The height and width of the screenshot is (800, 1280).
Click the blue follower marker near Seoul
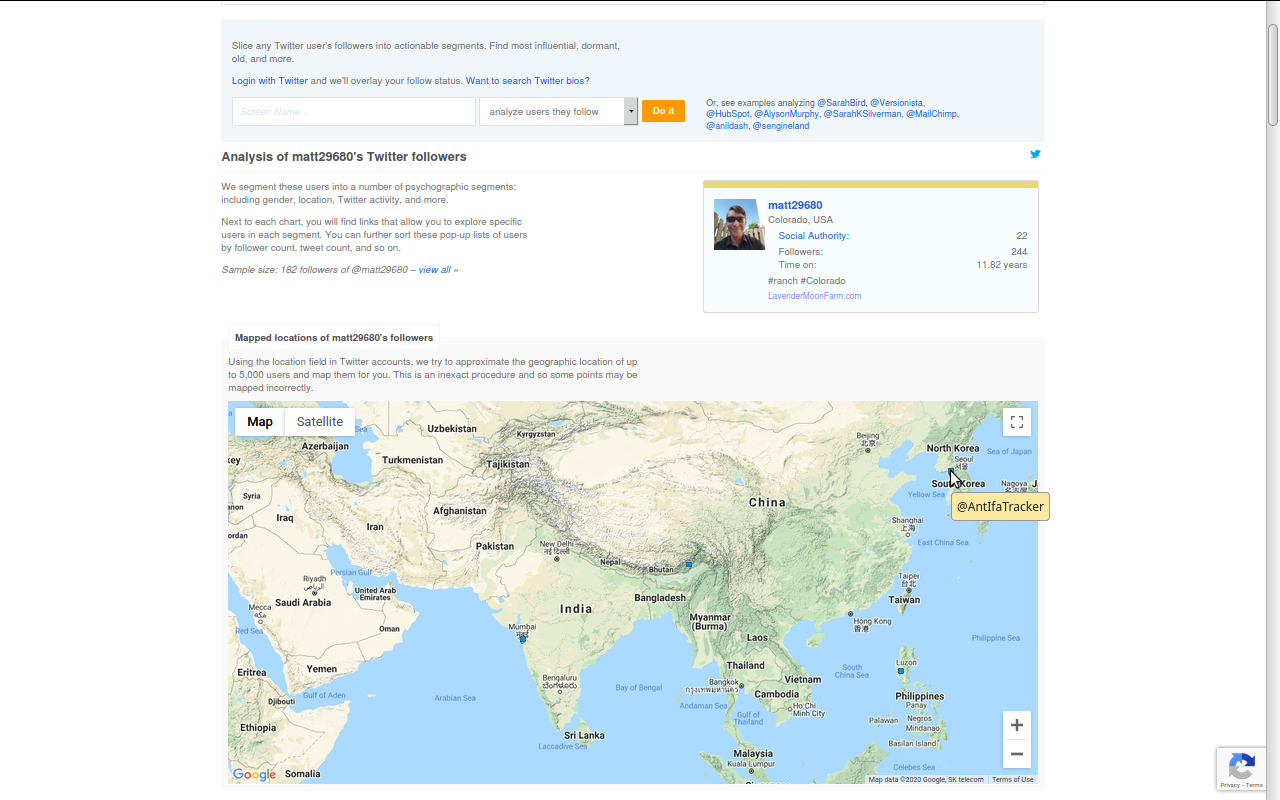[951, 471]
